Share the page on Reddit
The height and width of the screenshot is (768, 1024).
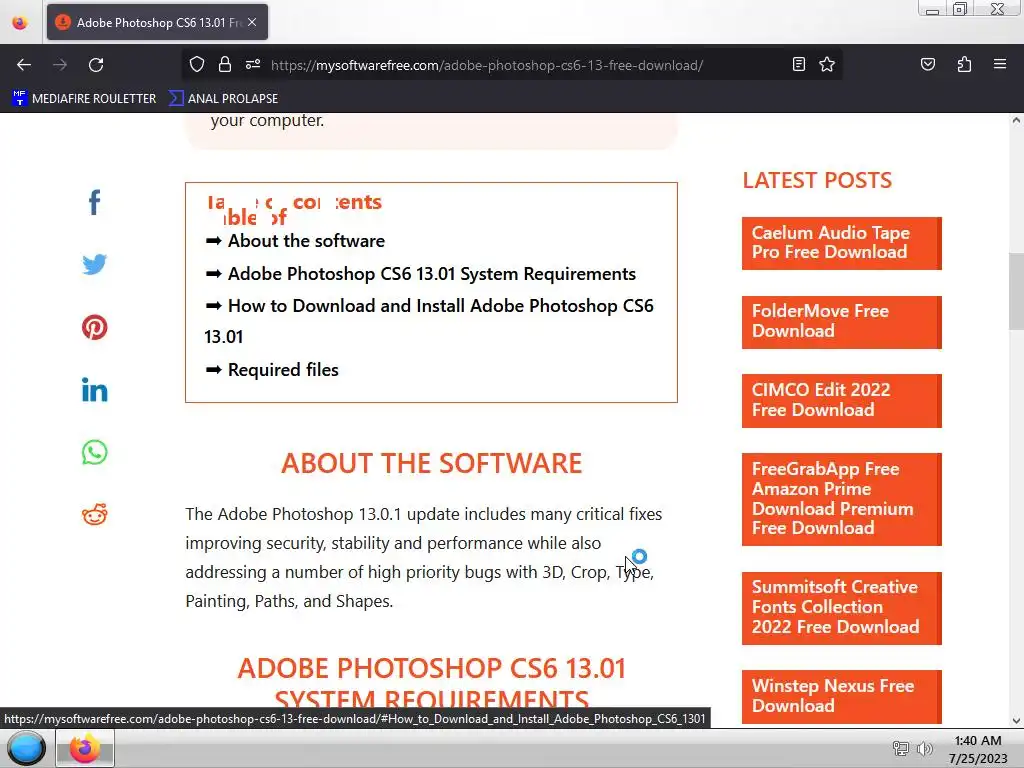coord(94,515)
